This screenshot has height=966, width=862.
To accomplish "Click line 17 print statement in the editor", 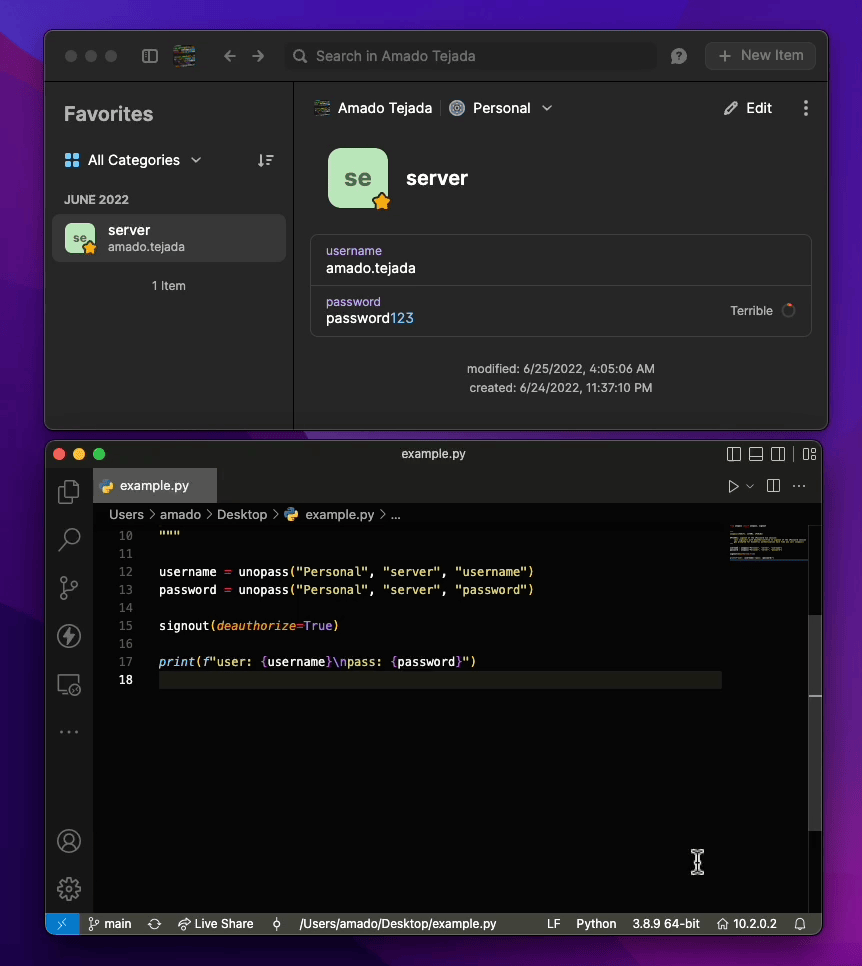I will 317,662.
